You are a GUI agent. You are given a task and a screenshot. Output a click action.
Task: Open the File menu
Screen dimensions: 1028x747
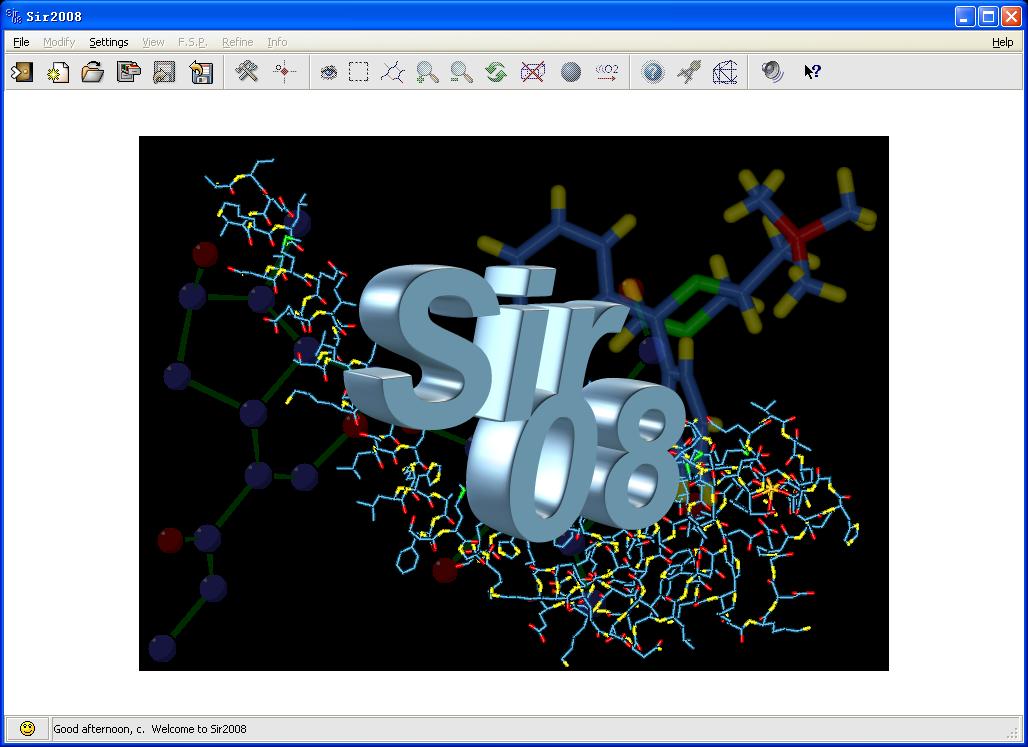(x=21, y=42)
